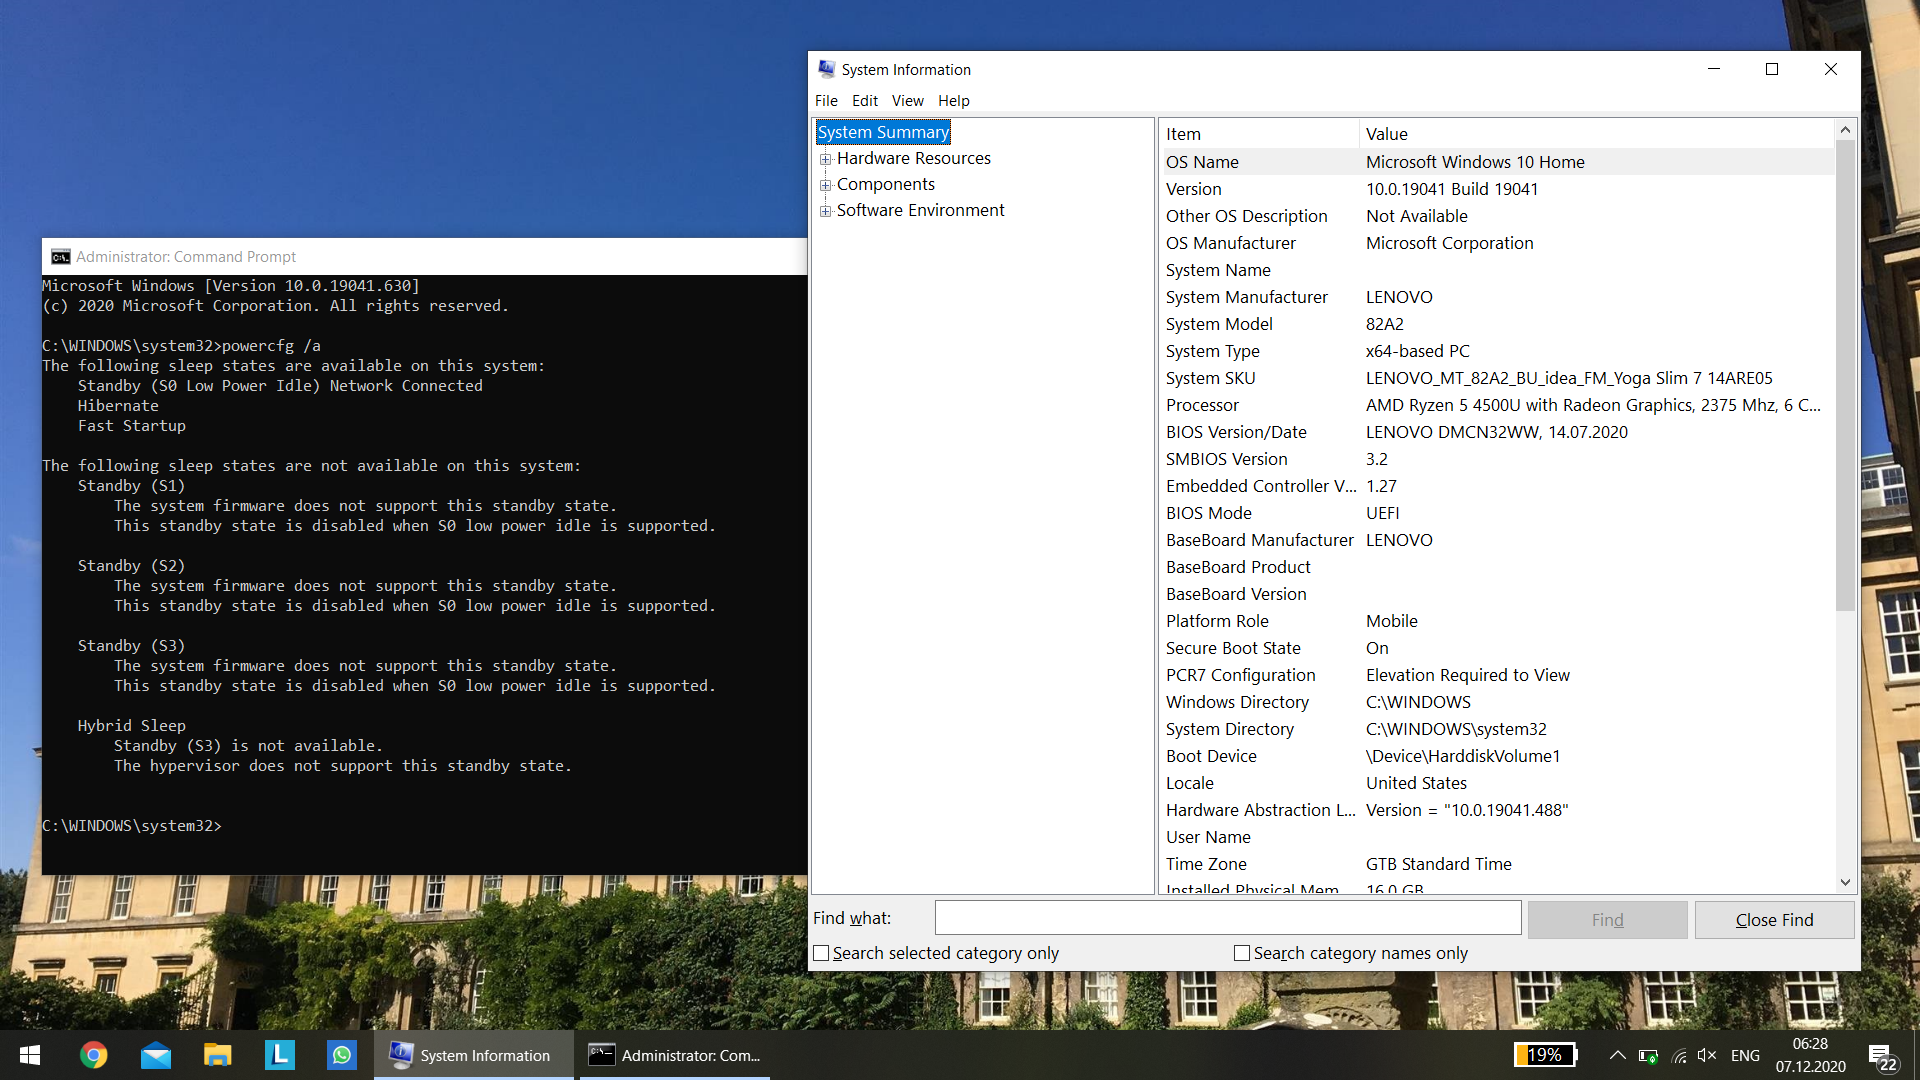Screen dimensions: 1920x1080
Task: Click the Command Prompt title bar icon
Action: click(60, 257)
